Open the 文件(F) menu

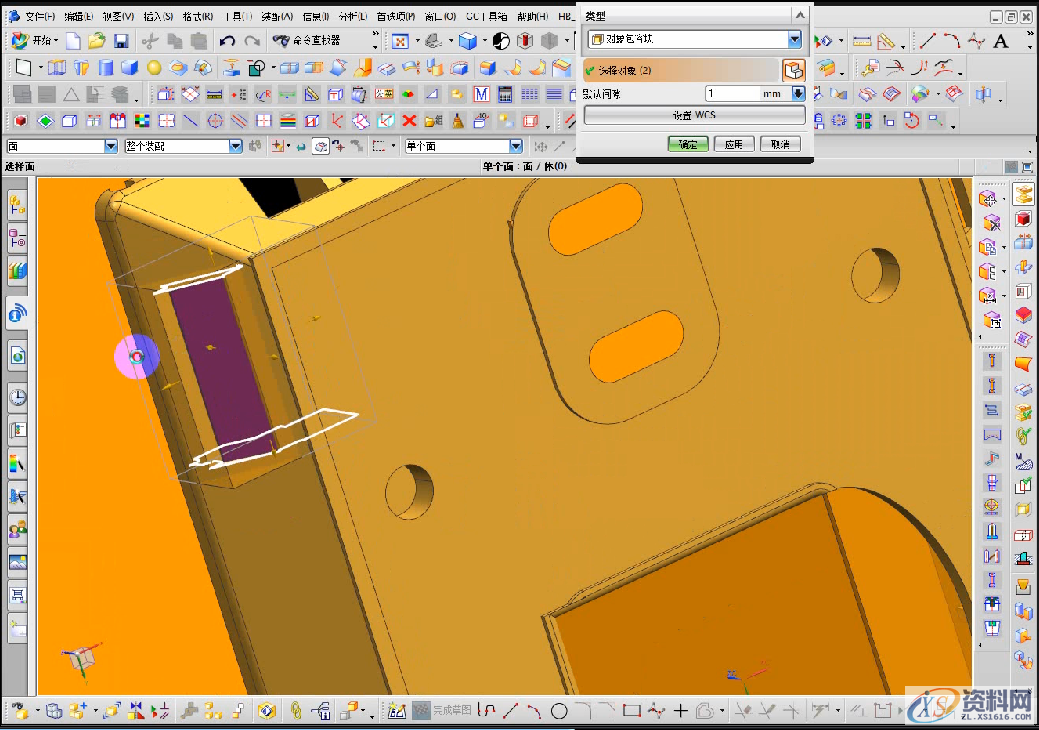[40, 17]
